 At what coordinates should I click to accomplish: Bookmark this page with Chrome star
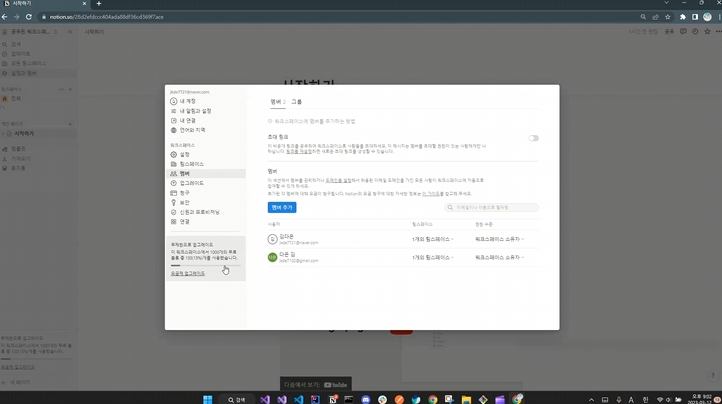(668, 17)
